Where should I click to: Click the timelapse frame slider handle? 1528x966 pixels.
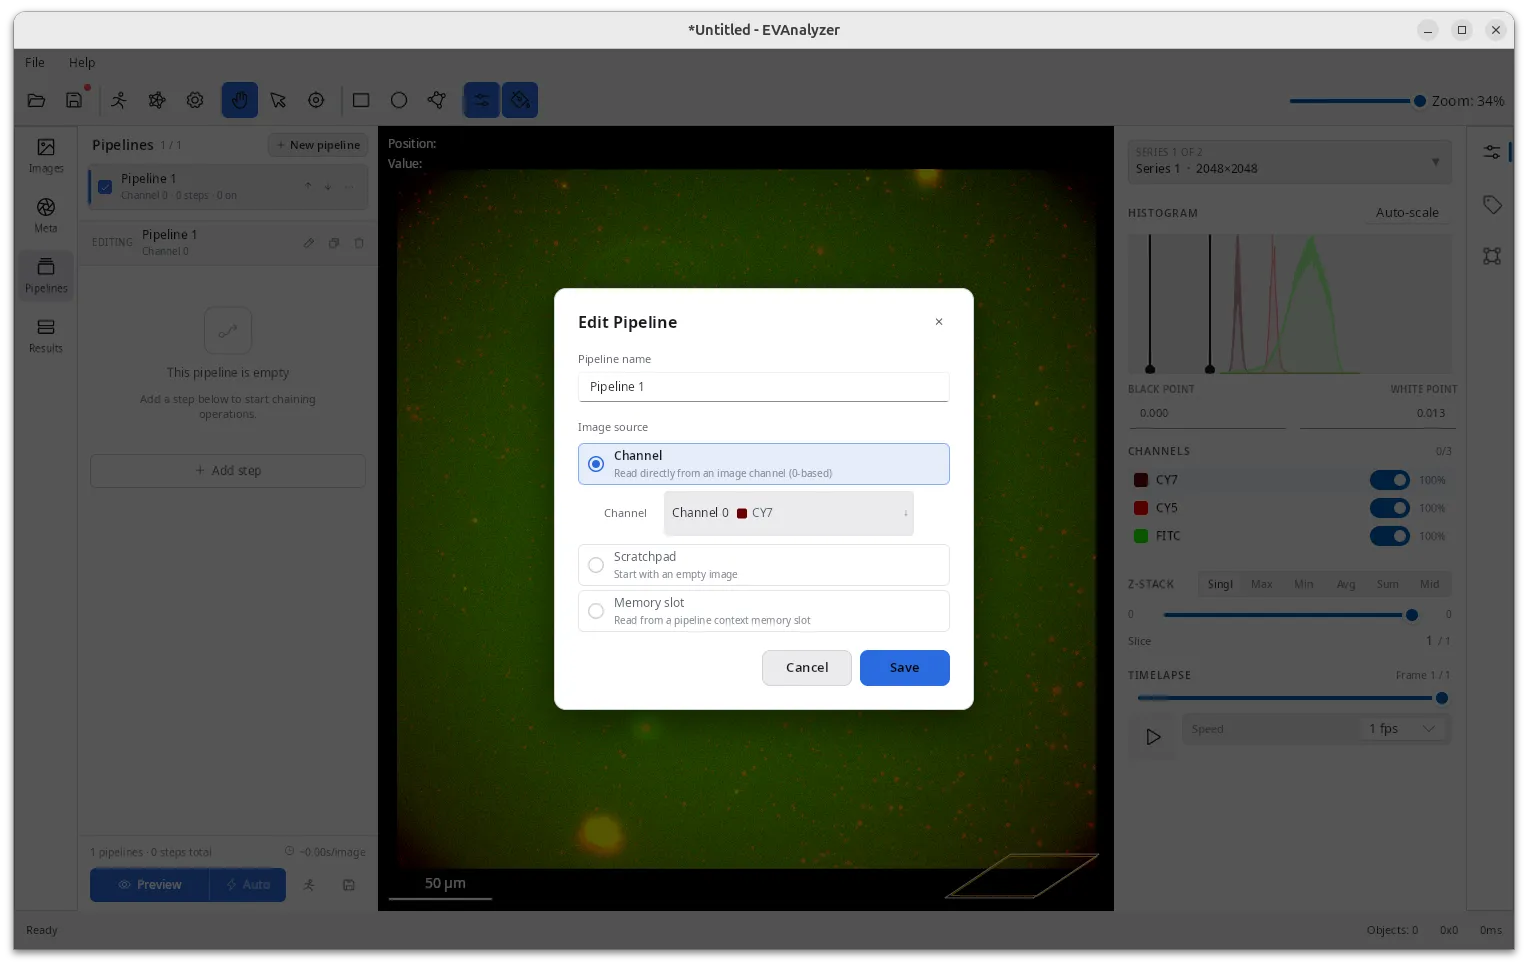1442,698
